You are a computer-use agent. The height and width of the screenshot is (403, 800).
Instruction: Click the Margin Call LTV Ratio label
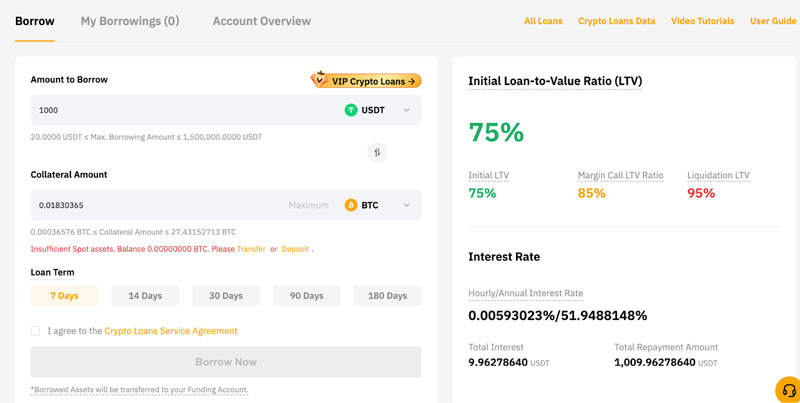(x=620, y=175)
